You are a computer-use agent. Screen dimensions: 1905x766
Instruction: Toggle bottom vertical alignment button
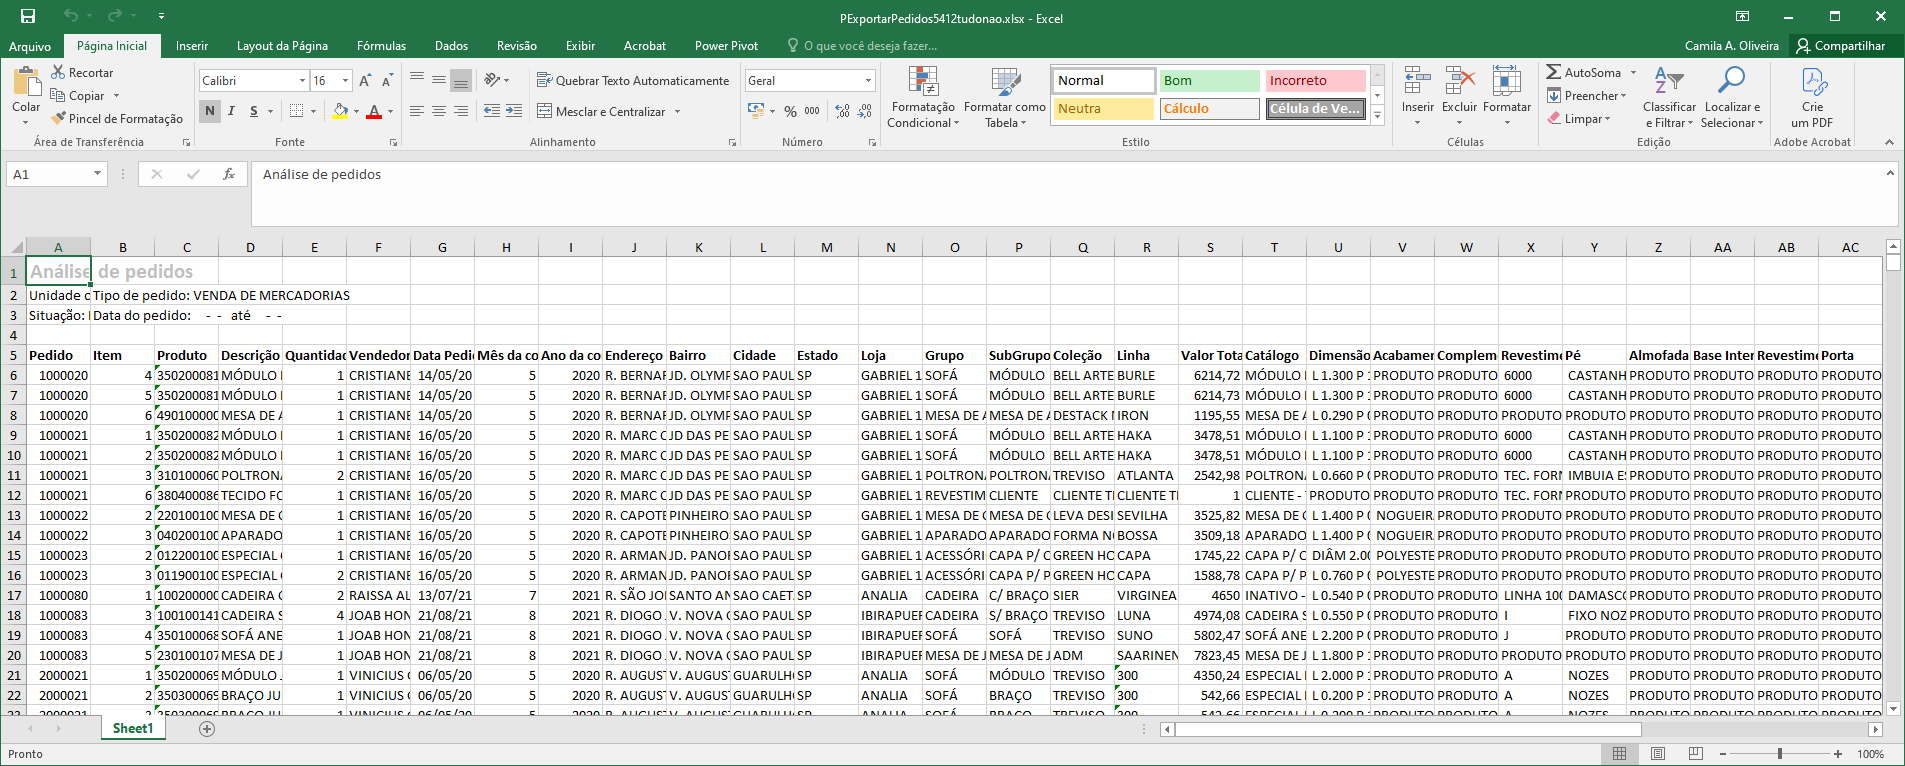pyautogui.click(x=461, y=81)
